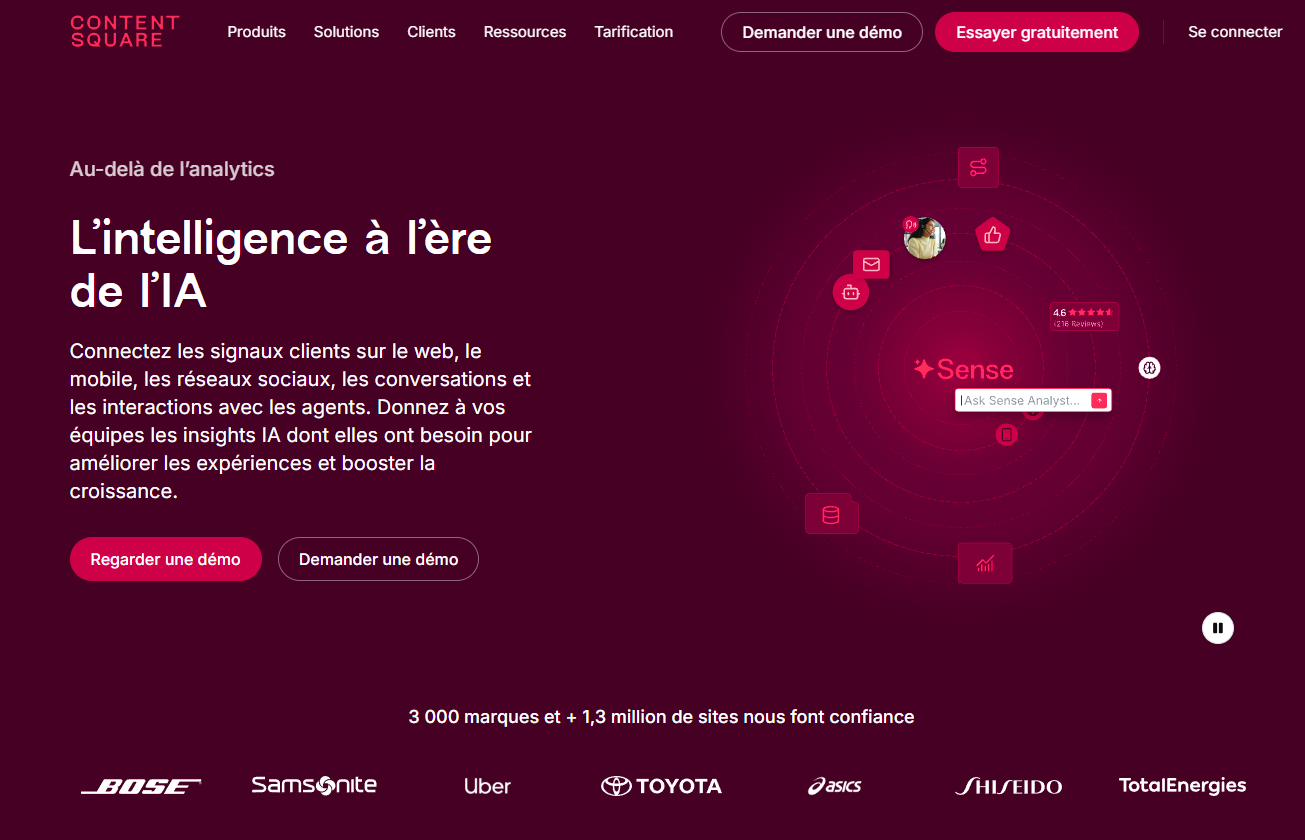Viewport: 1305px width, 840px height.
Task: Click header Demander une démo button
Action: (x=822, y=32)
